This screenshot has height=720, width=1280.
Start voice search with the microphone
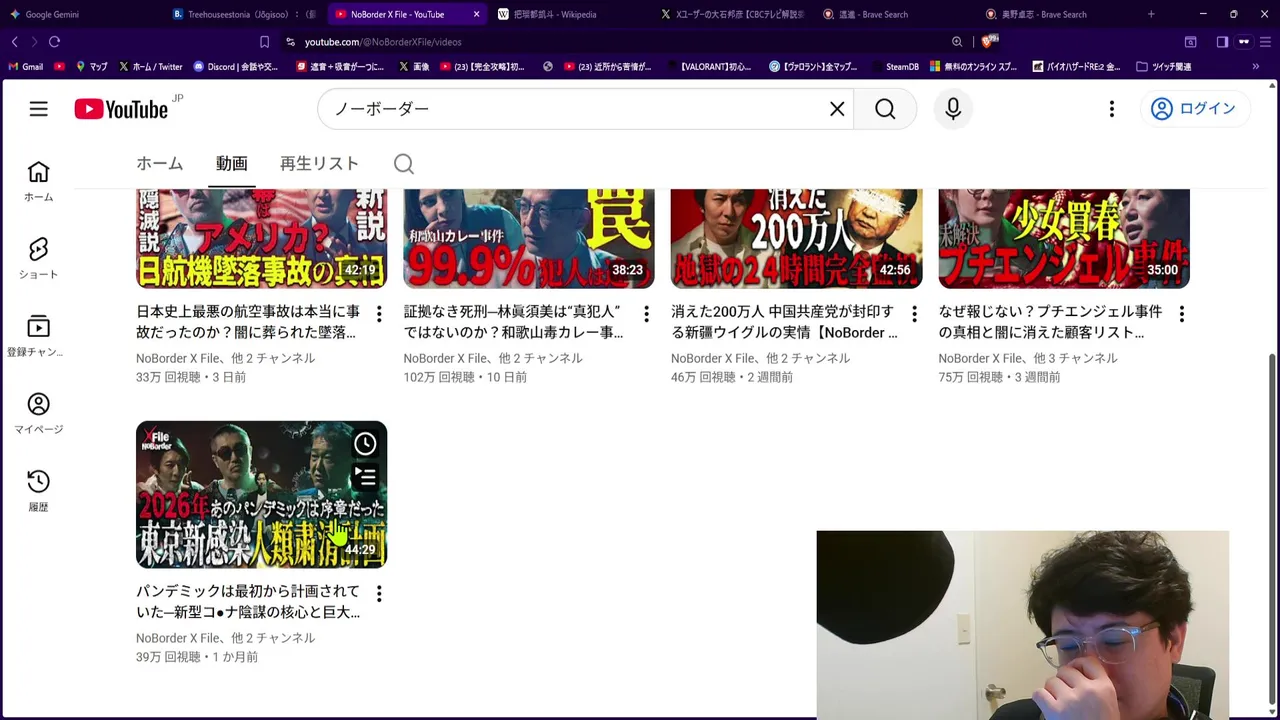coord(953,109)
